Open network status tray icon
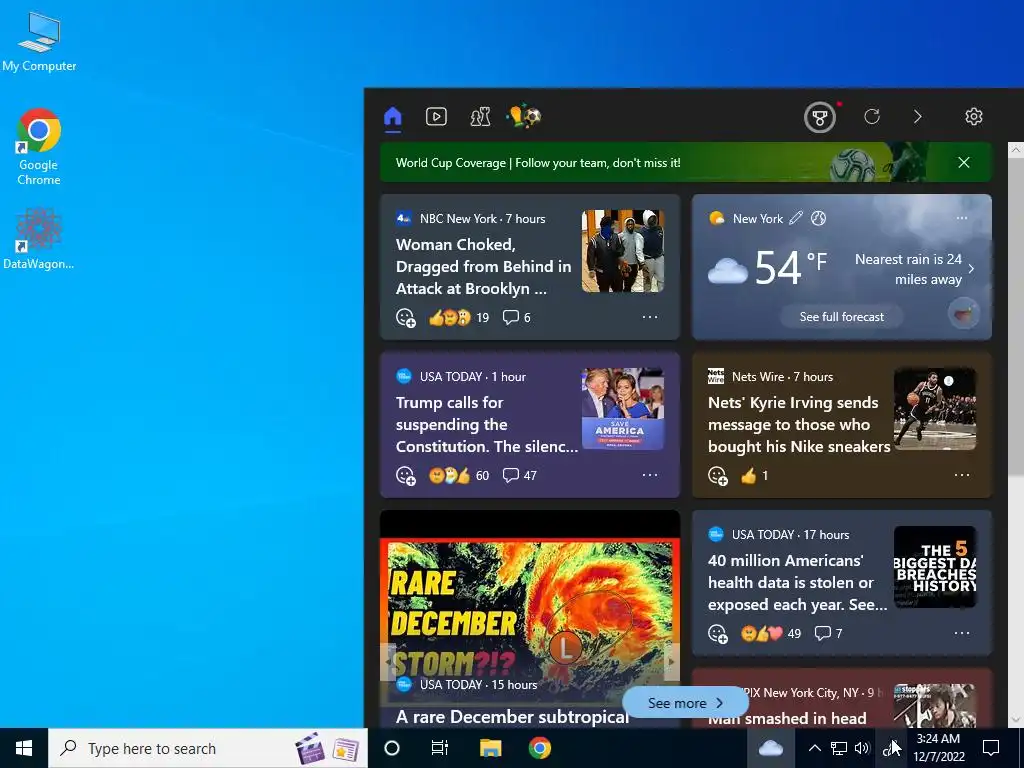1024x768 pixels. tap(839, 748)
